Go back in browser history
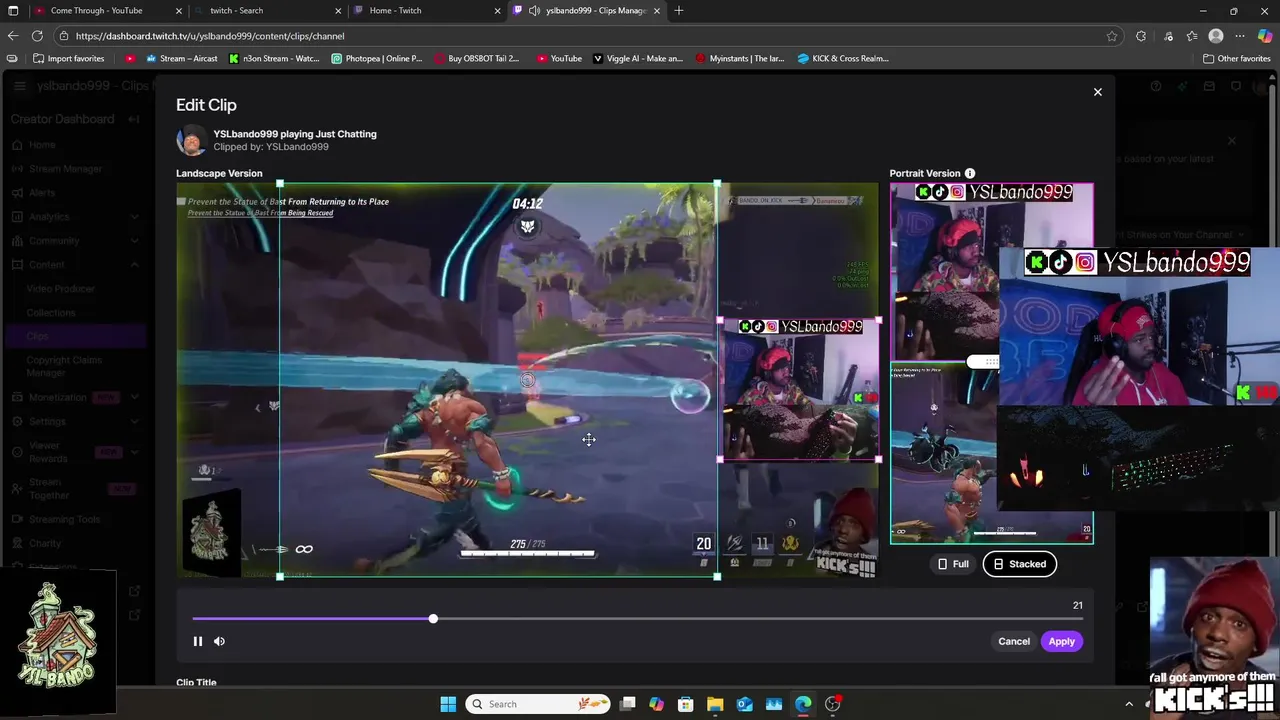1280x720 pixels. pyautogui.click(x=12, y=36)
